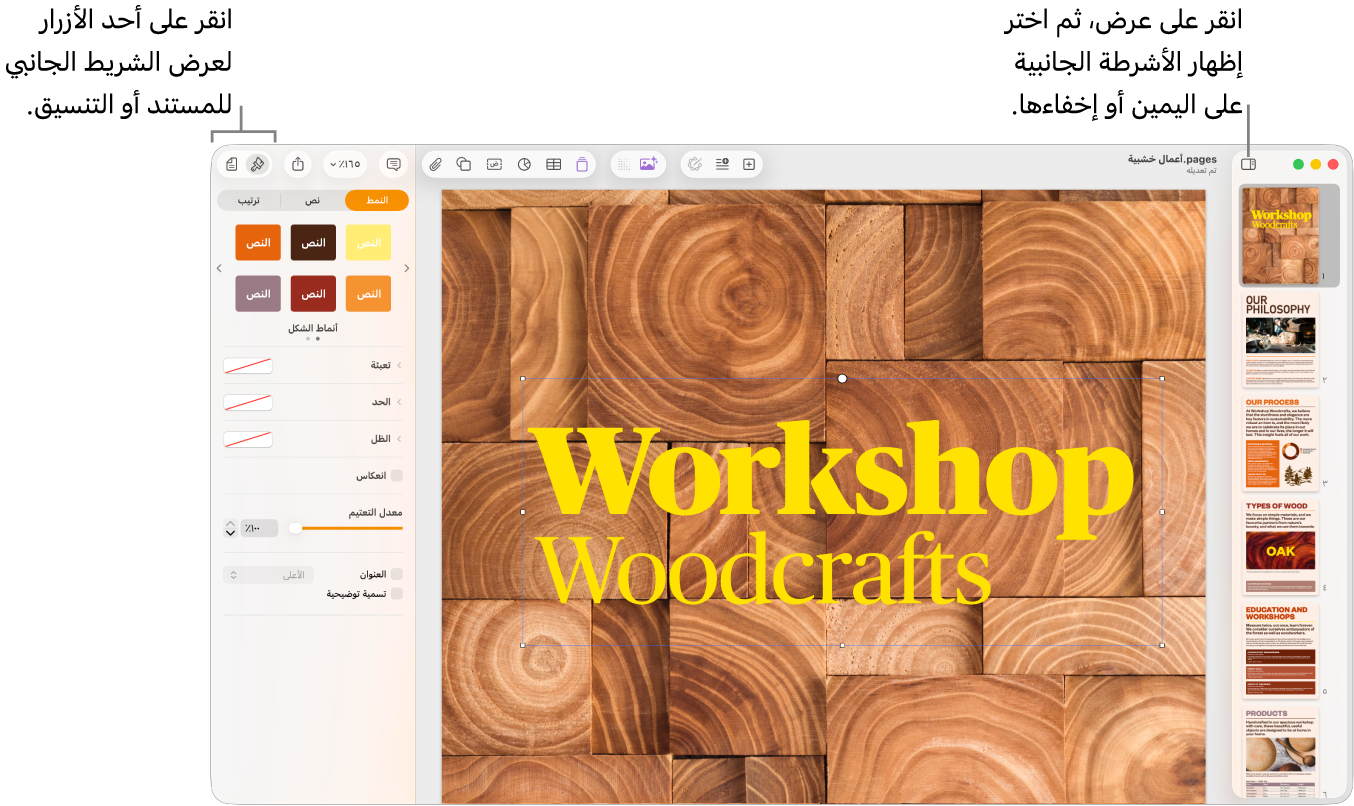Add a page with the plus-box icon
Screen dimensions: 1354x806
click(749, 164)
